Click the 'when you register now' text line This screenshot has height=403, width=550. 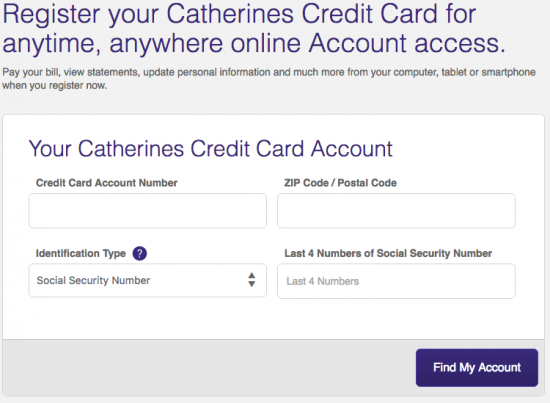(x=54, y=86)
